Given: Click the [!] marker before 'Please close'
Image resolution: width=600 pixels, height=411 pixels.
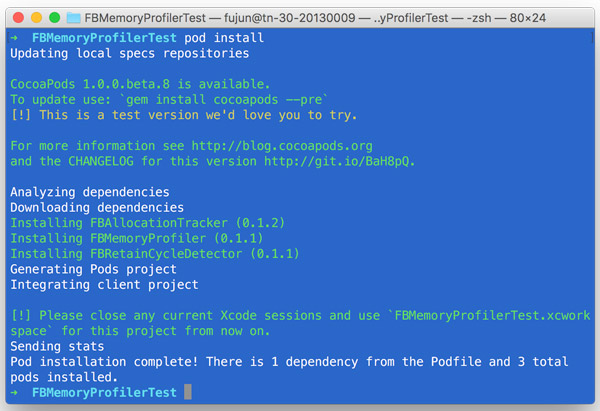Looking at the screenshot, I should pyautogui.click(x=21, y=316).
